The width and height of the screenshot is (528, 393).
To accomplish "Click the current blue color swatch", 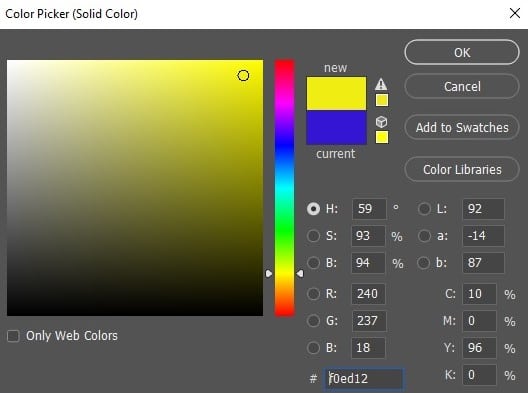I will [x=336, y=128].
